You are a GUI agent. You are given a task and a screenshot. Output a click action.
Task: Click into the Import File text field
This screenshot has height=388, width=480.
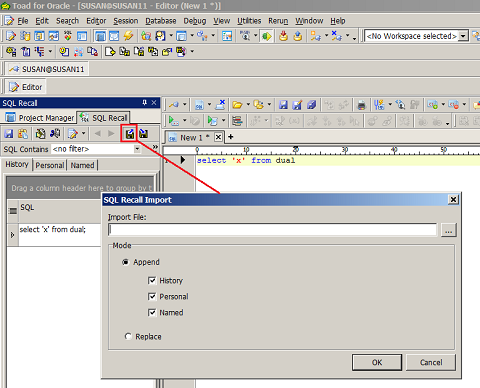point(272,230)
